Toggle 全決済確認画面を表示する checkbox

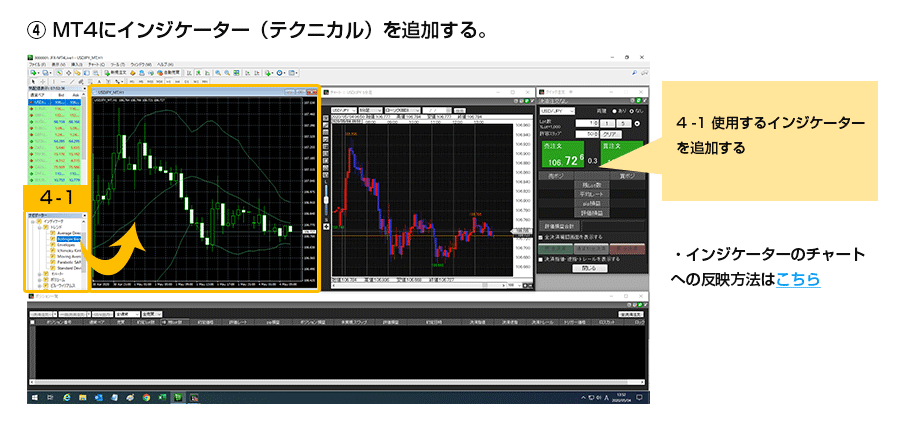tap(541, 237)
